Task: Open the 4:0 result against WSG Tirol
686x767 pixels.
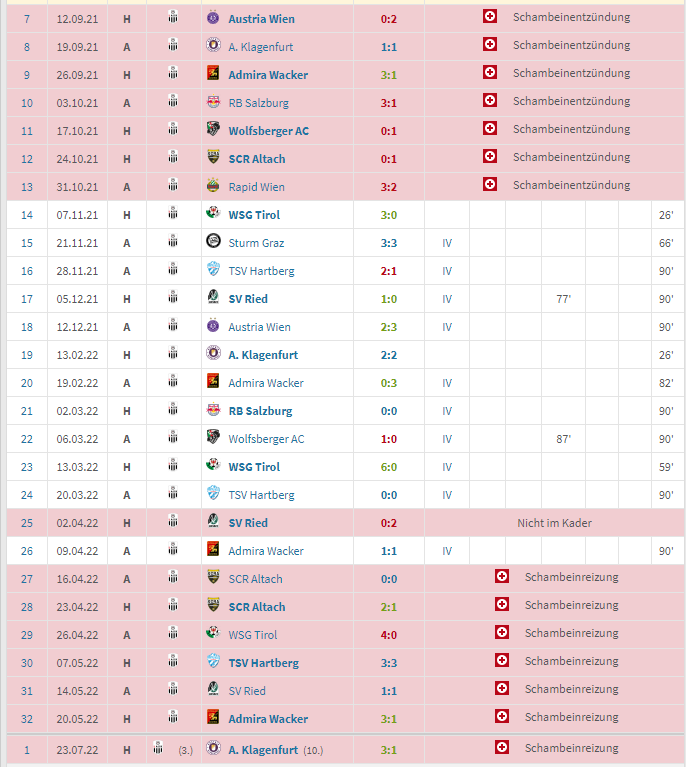Action: click(387, 635)
